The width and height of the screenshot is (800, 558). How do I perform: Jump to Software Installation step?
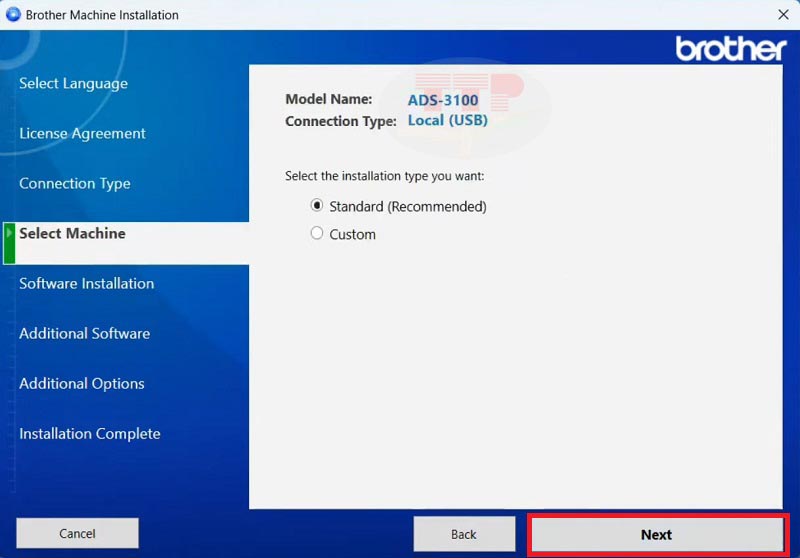coord(86,283)
